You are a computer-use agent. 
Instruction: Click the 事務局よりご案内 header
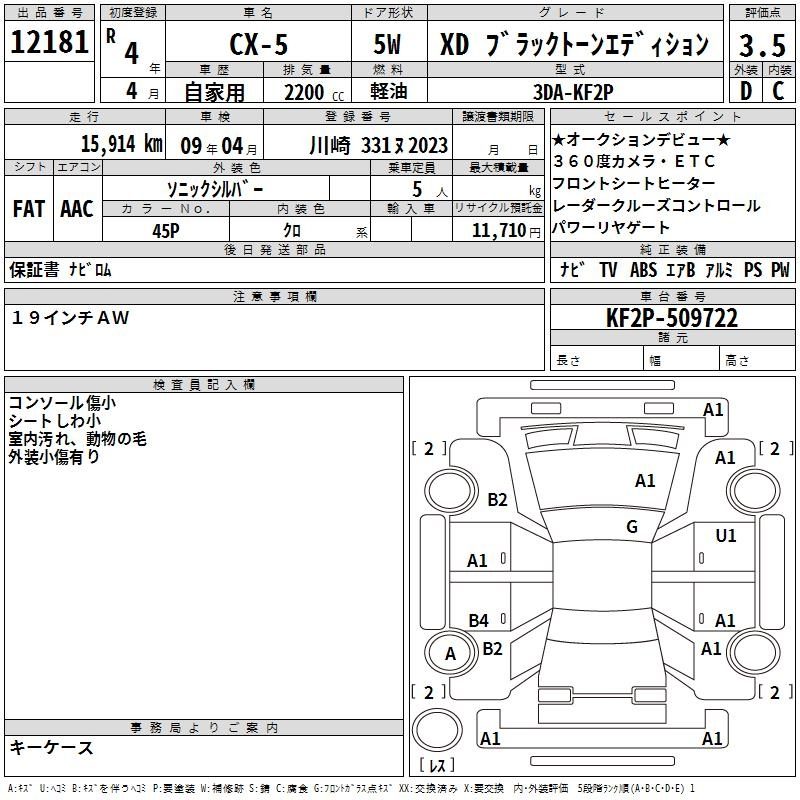(x=204, y=728)
